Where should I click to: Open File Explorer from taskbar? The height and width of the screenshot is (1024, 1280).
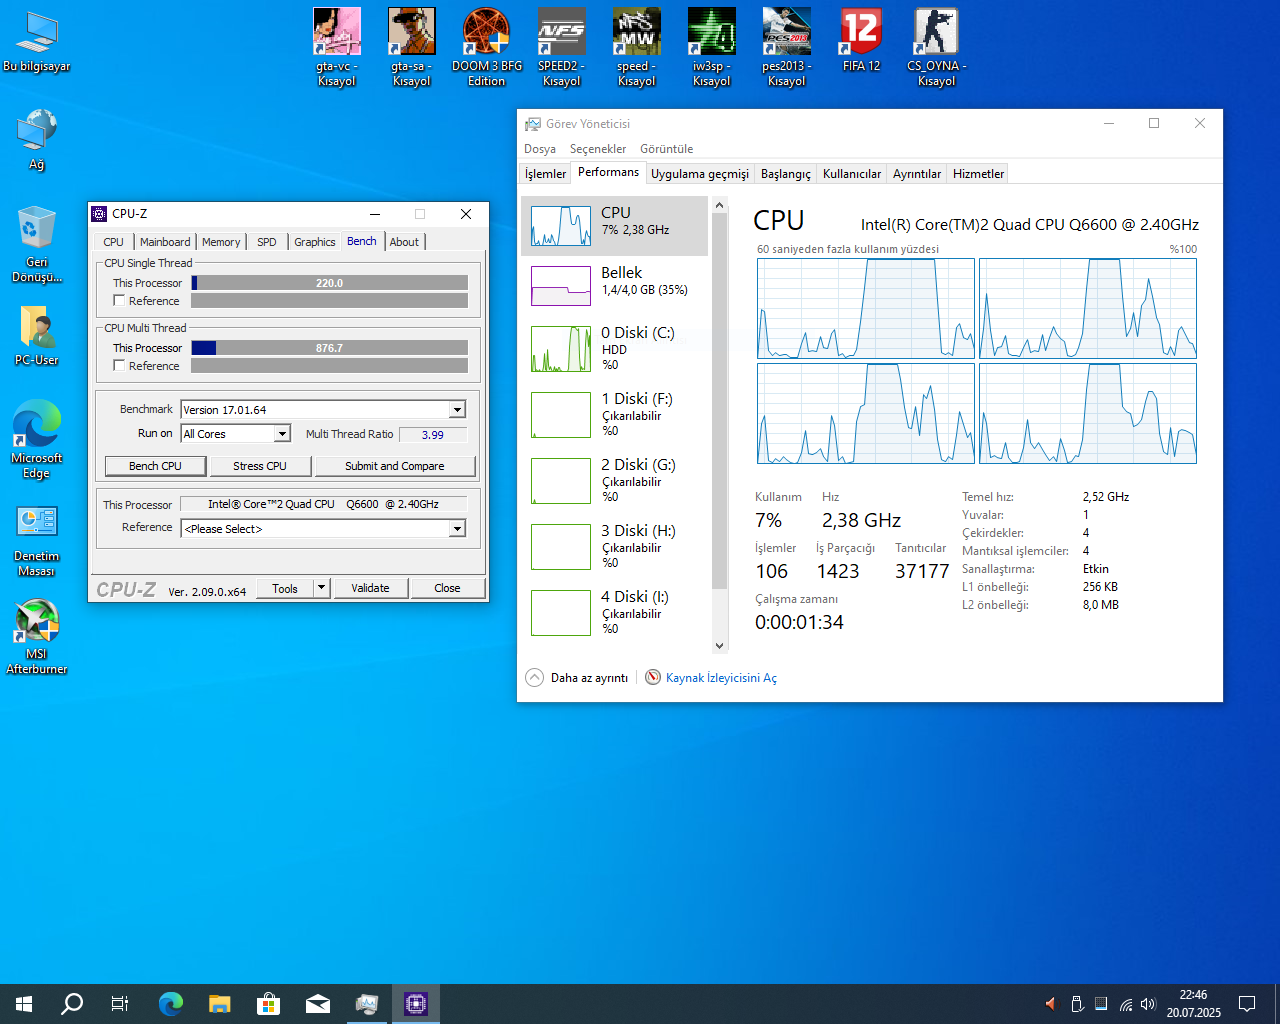pyautogui.click(x=220, y=1004)
